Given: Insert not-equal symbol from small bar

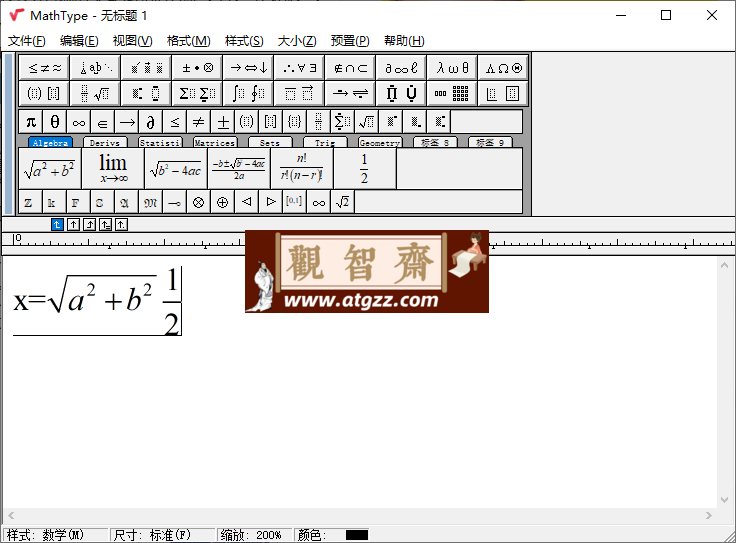Looking at the screenshot, I should coord(199,122).
